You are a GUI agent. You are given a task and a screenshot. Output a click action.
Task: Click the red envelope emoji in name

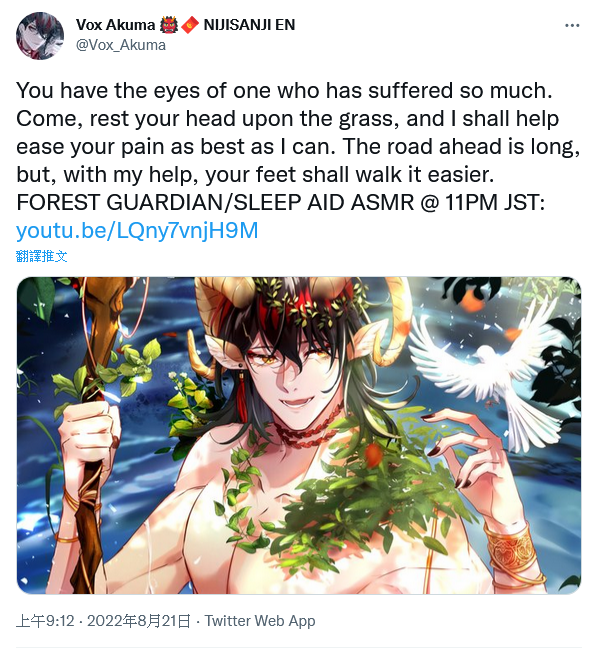click(190, 25)
